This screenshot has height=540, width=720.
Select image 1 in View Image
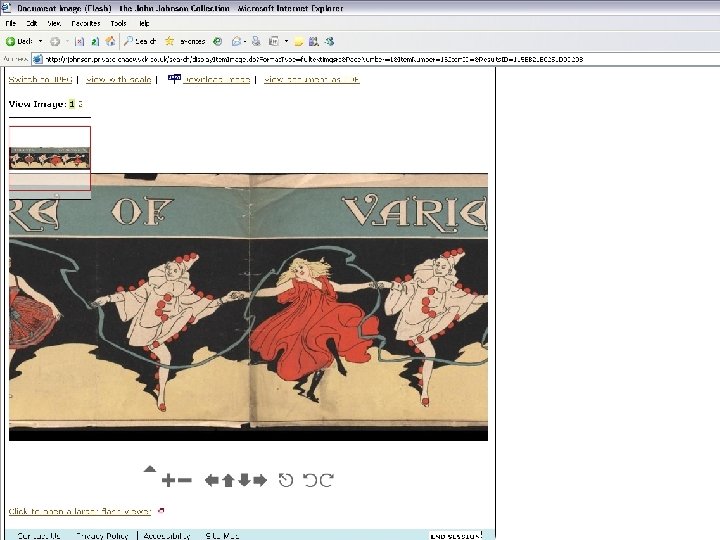(72, 104)
